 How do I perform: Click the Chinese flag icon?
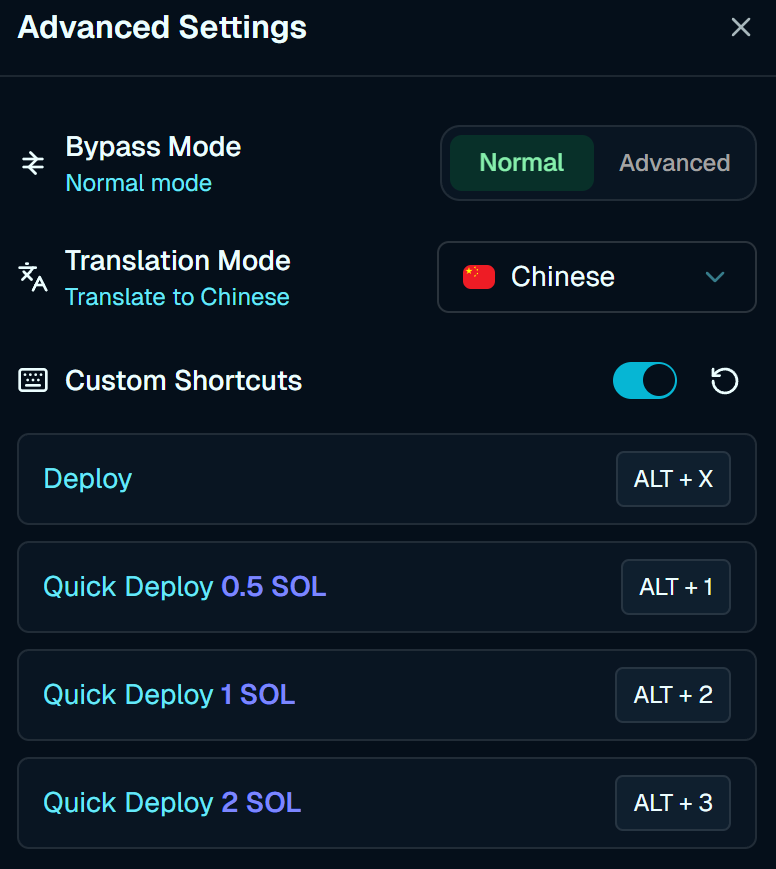tap(479, 277)
